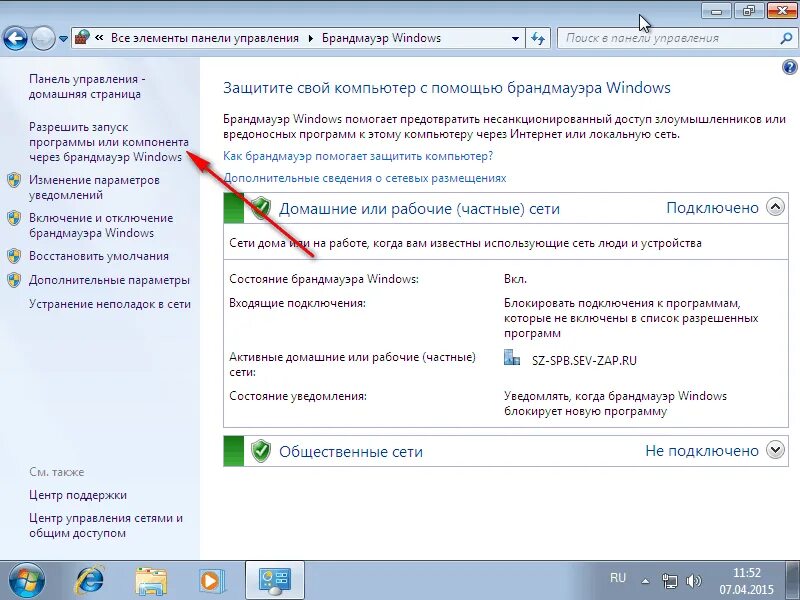Click the search magnifier icon

pos(786,38)
